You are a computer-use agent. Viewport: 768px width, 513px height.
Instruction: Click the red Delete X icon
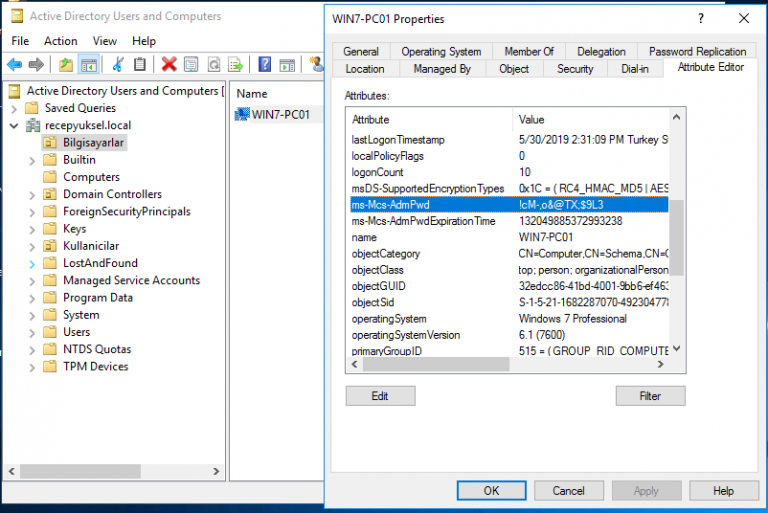169,64
